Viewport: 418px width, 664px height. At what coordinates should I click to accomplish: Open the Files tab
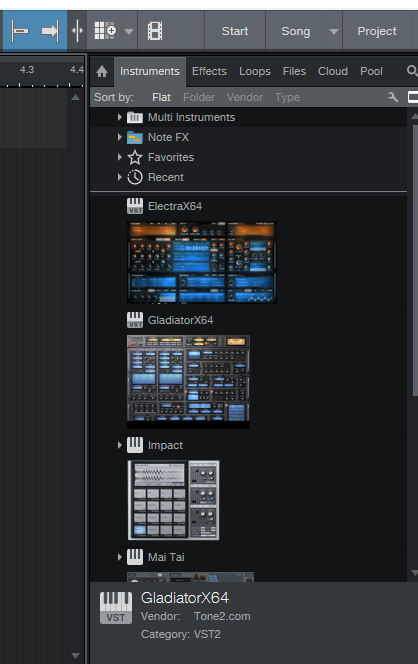294,71
